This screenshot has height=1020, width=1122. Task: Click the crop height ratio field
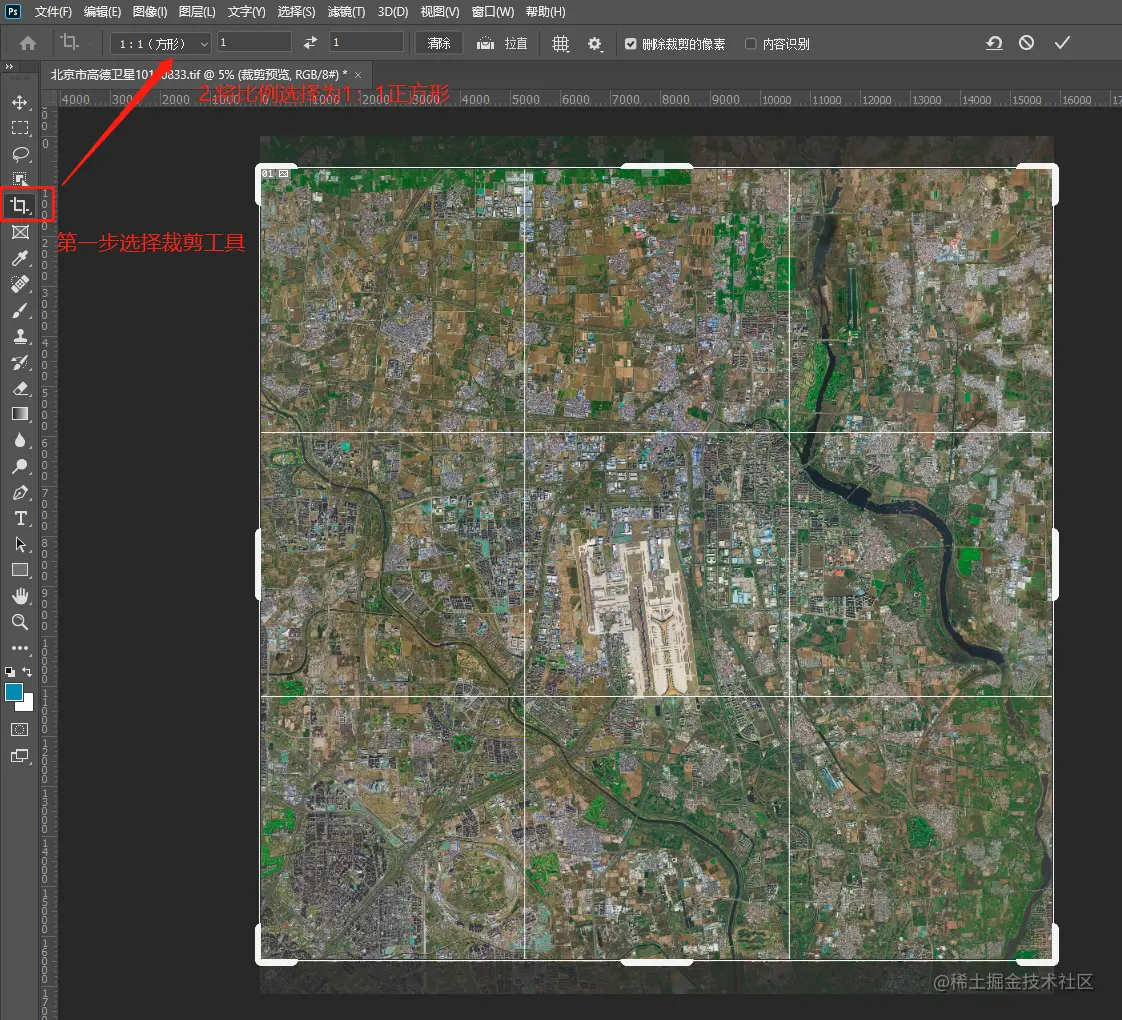(366, 42)
